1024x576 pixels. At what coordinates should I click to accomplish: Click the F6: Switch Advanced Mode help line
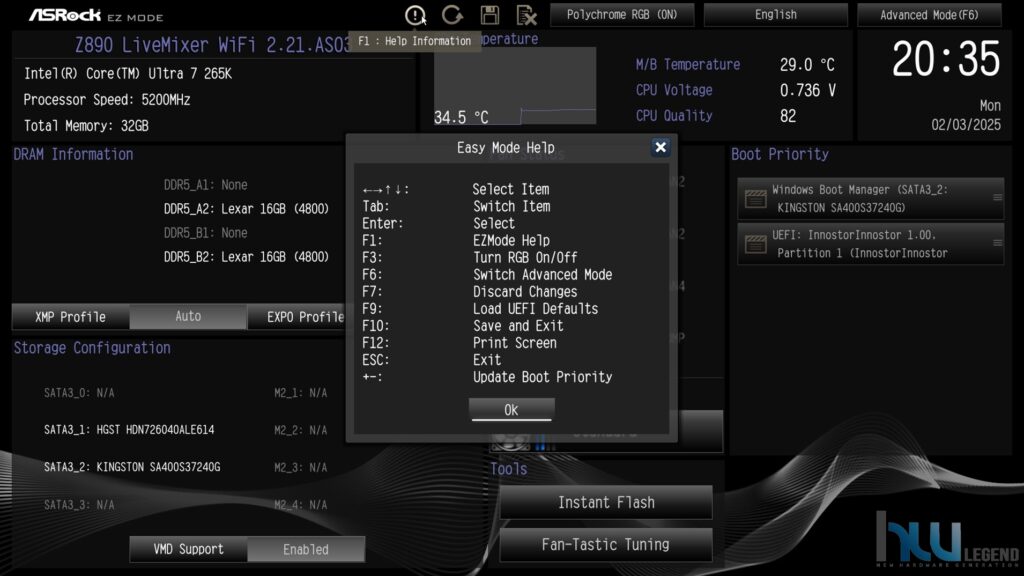point(487,274)
